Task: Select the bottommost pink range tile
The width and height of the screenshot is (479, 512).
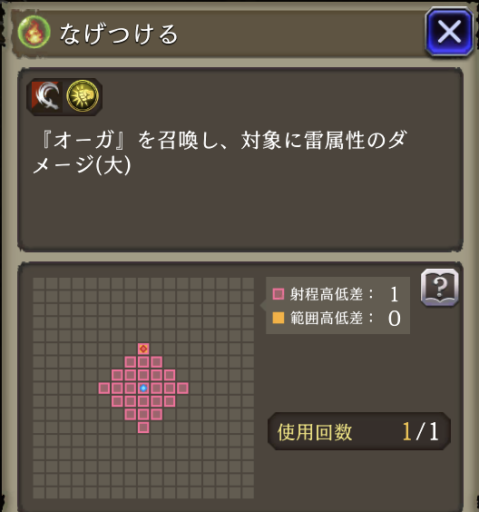Action: coord(143,427)
